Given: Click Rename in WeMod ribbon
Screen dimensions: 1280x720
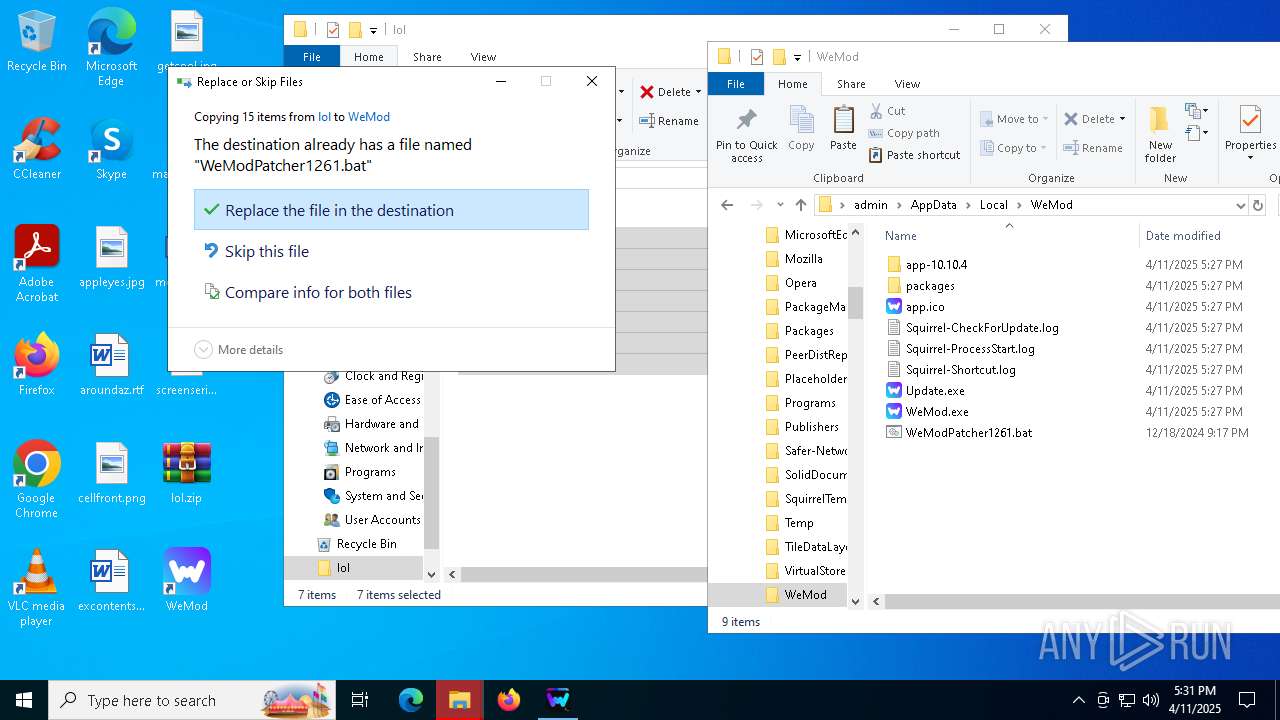Looking at the screenshot, I should click(1093, 148).
